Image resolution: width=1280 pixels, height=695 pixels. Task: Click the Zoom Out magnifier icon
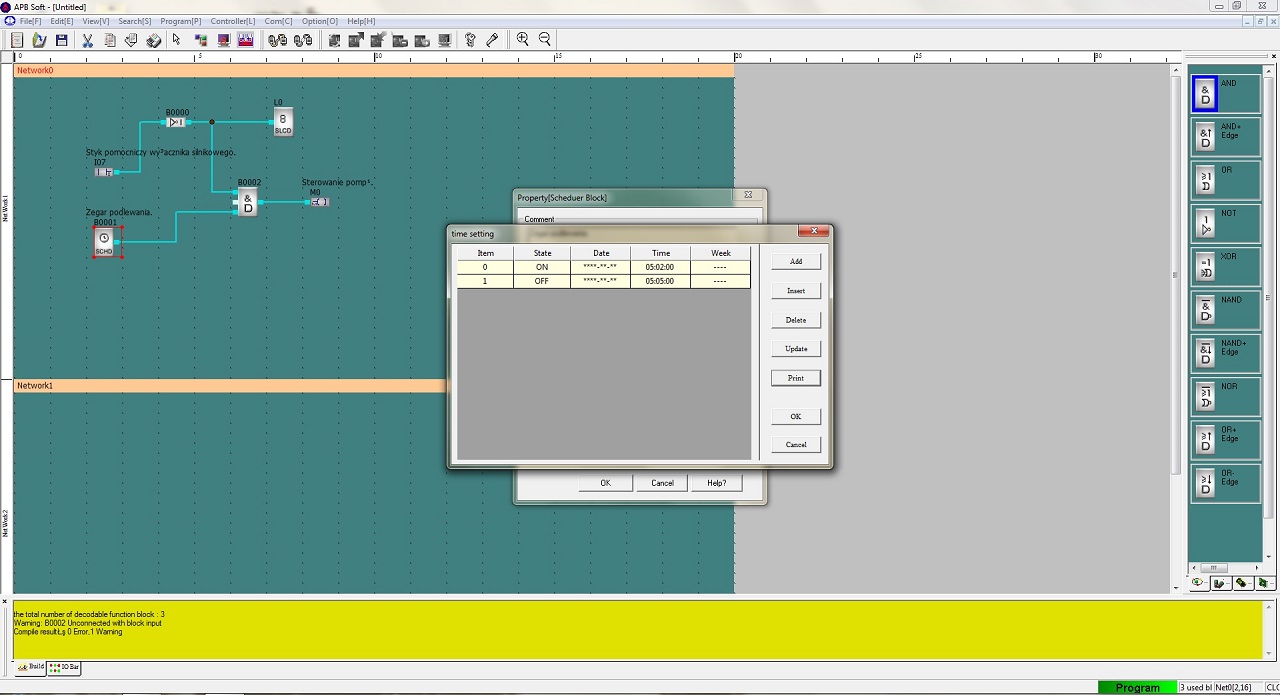[x=545, y=40]
